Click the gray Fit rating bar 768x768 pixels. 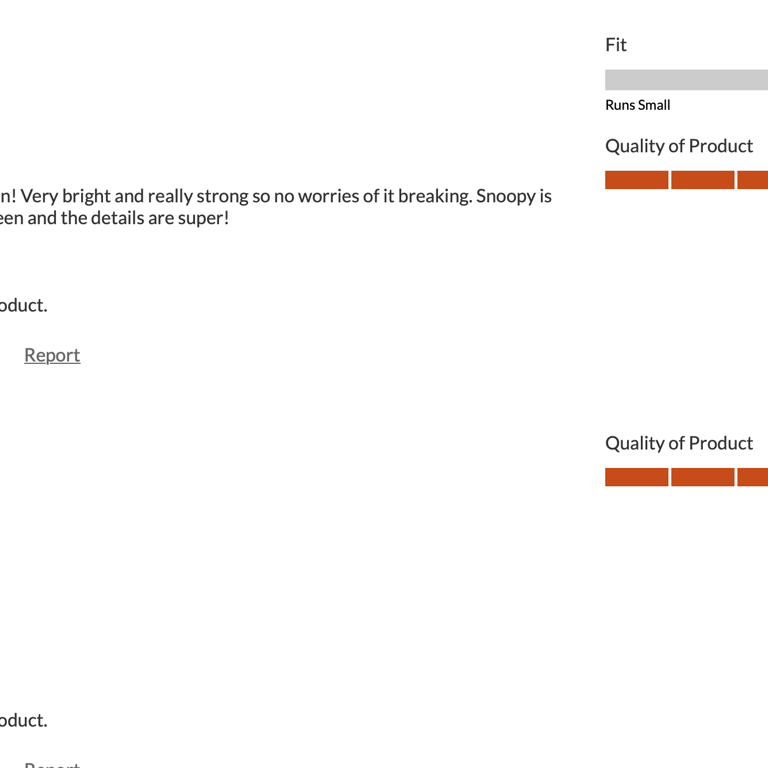point(686,80)
